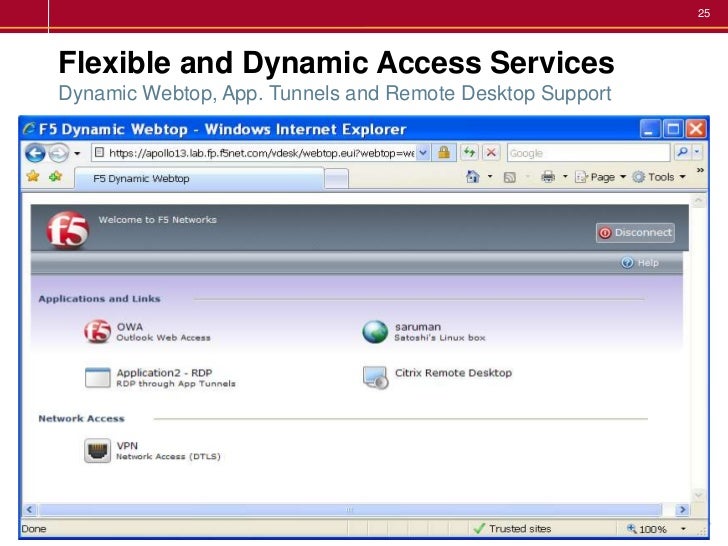Click the RSS Feeds icon
728x546 pixels.
[510, 177]
